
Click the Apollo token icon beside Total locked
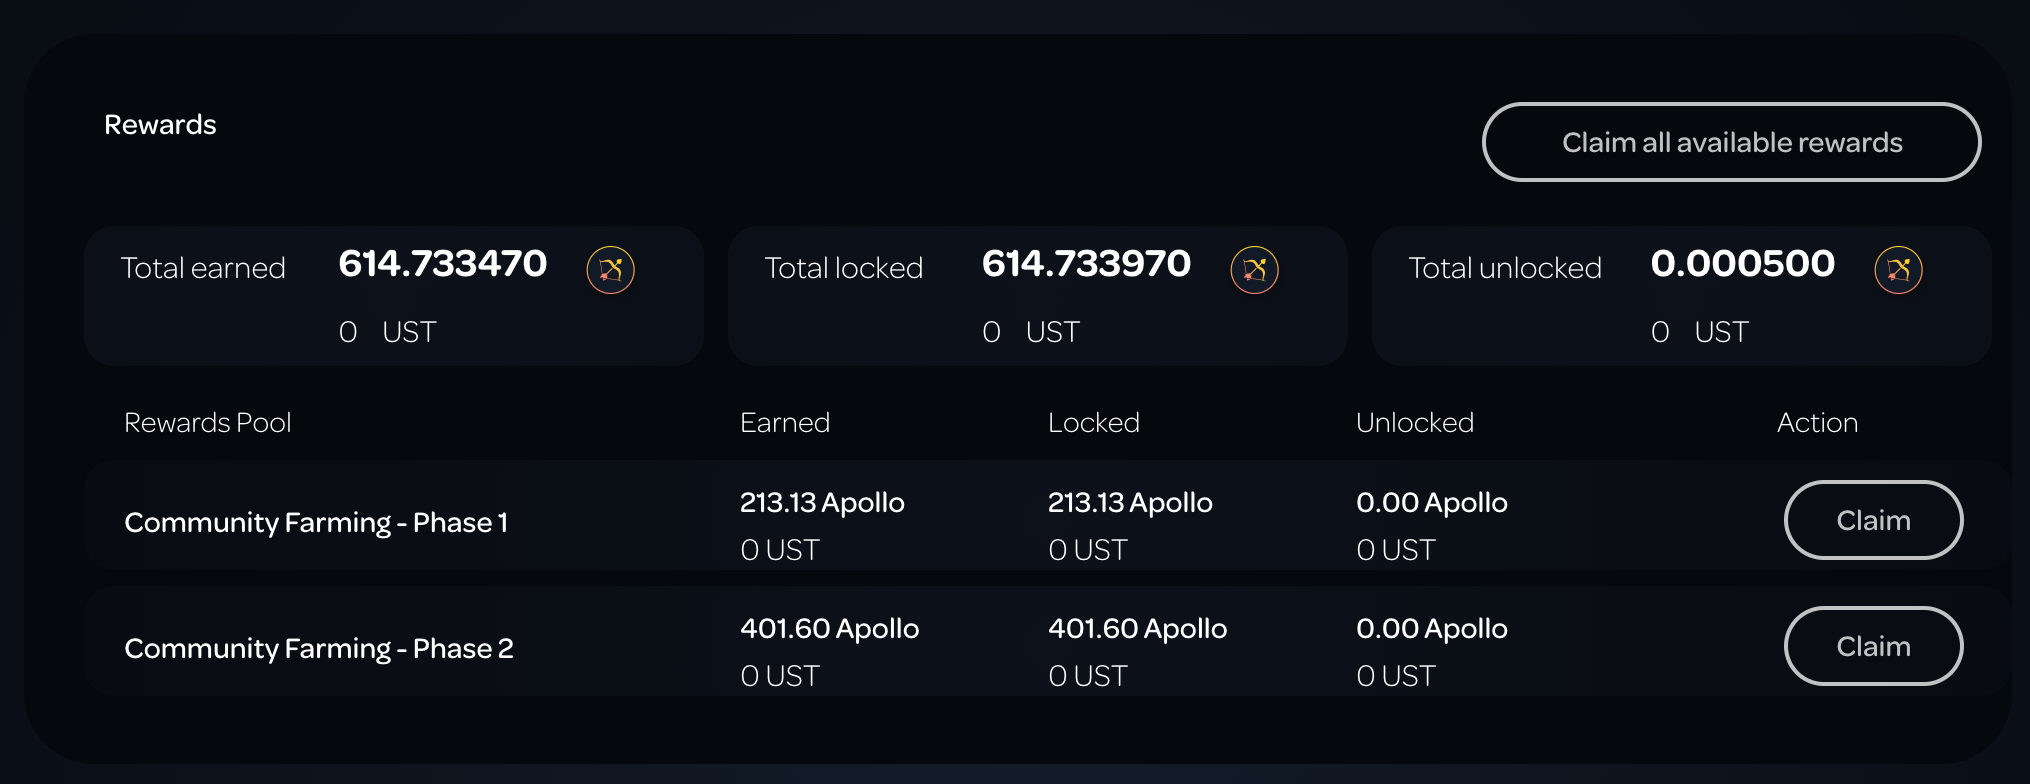[1254, 270]
